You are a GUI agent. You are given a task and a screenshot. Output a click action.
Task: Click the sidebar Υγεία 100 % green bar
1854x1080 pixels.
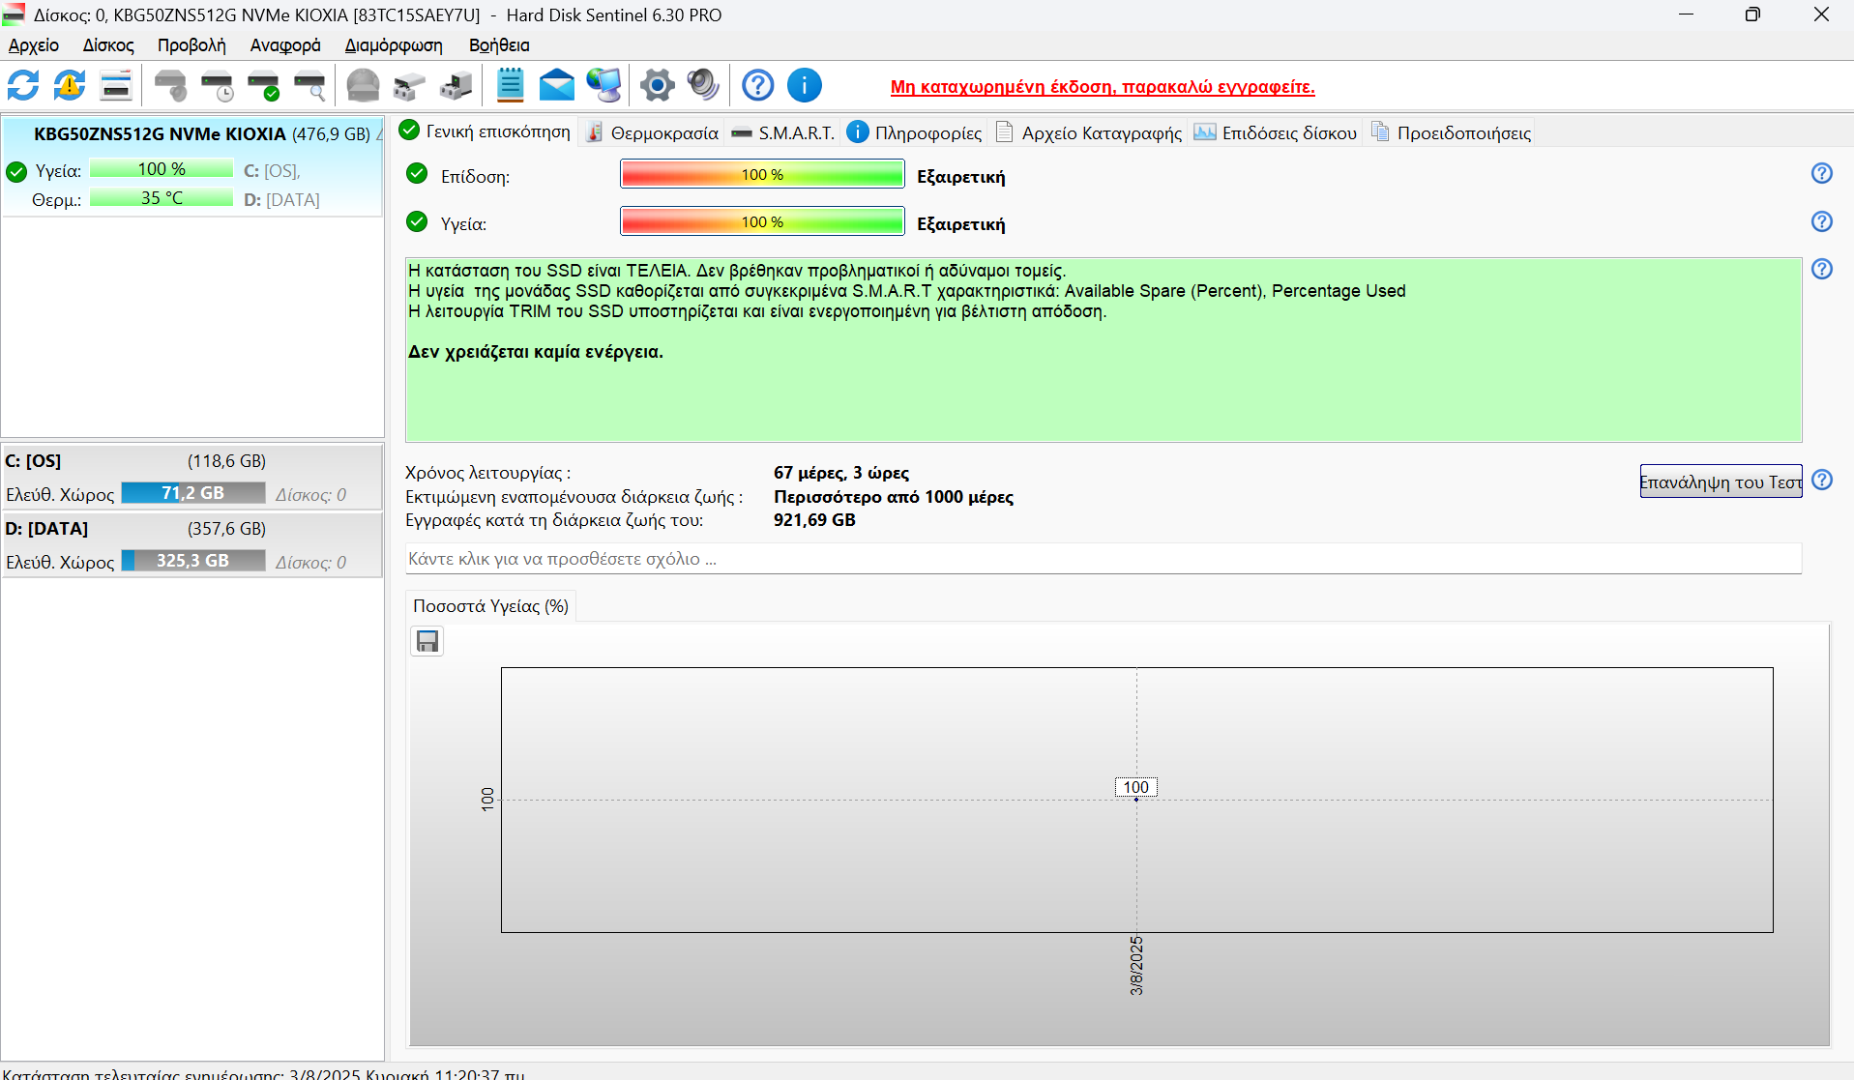click(x=161, y=169)
